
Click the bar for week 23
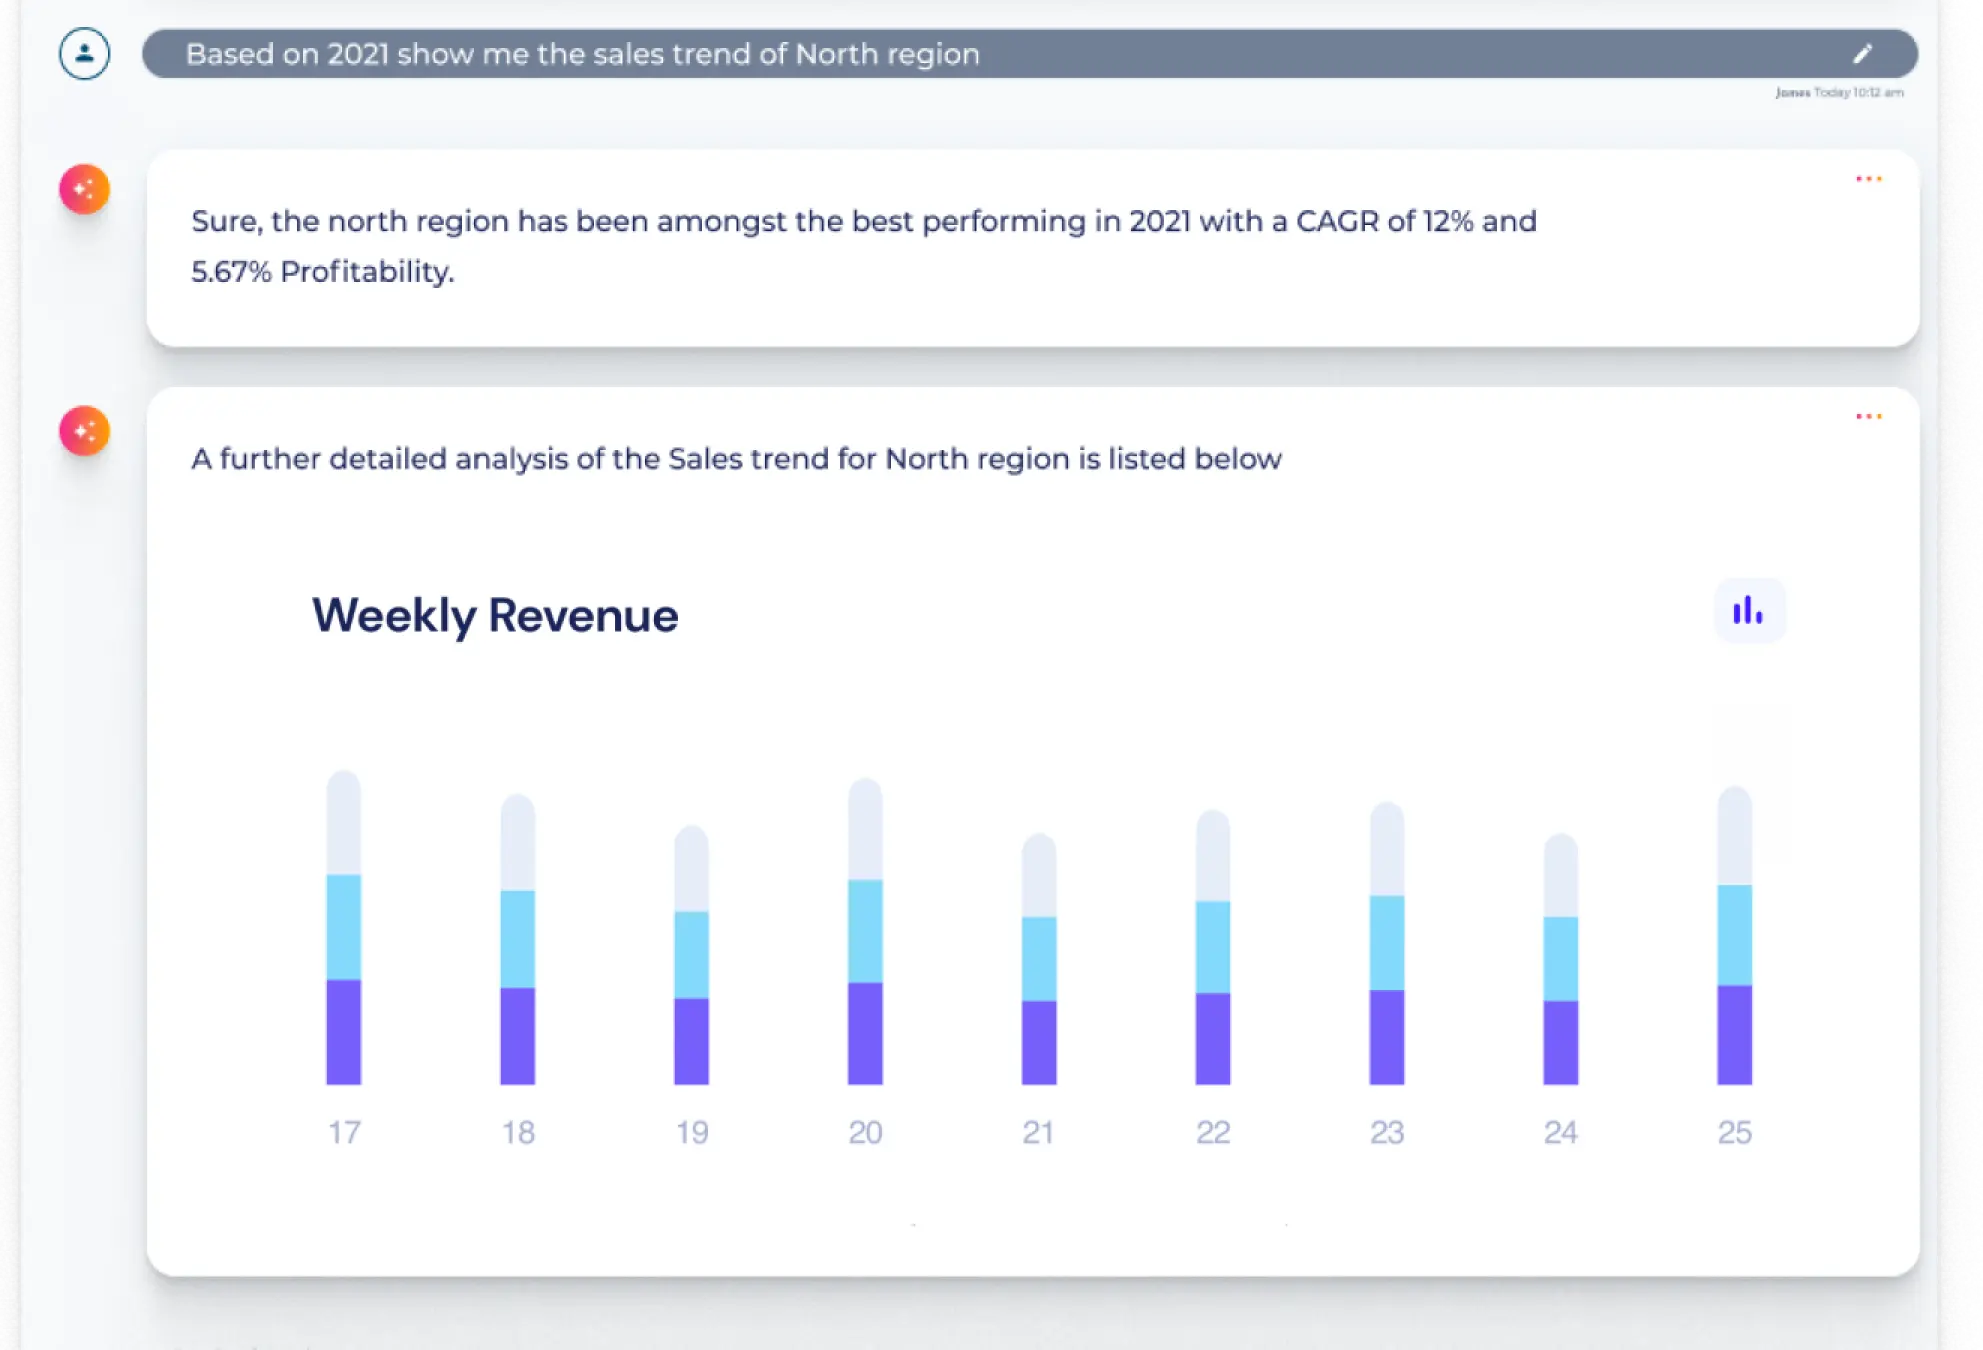pyautogui.click(x=1386, y=945)
